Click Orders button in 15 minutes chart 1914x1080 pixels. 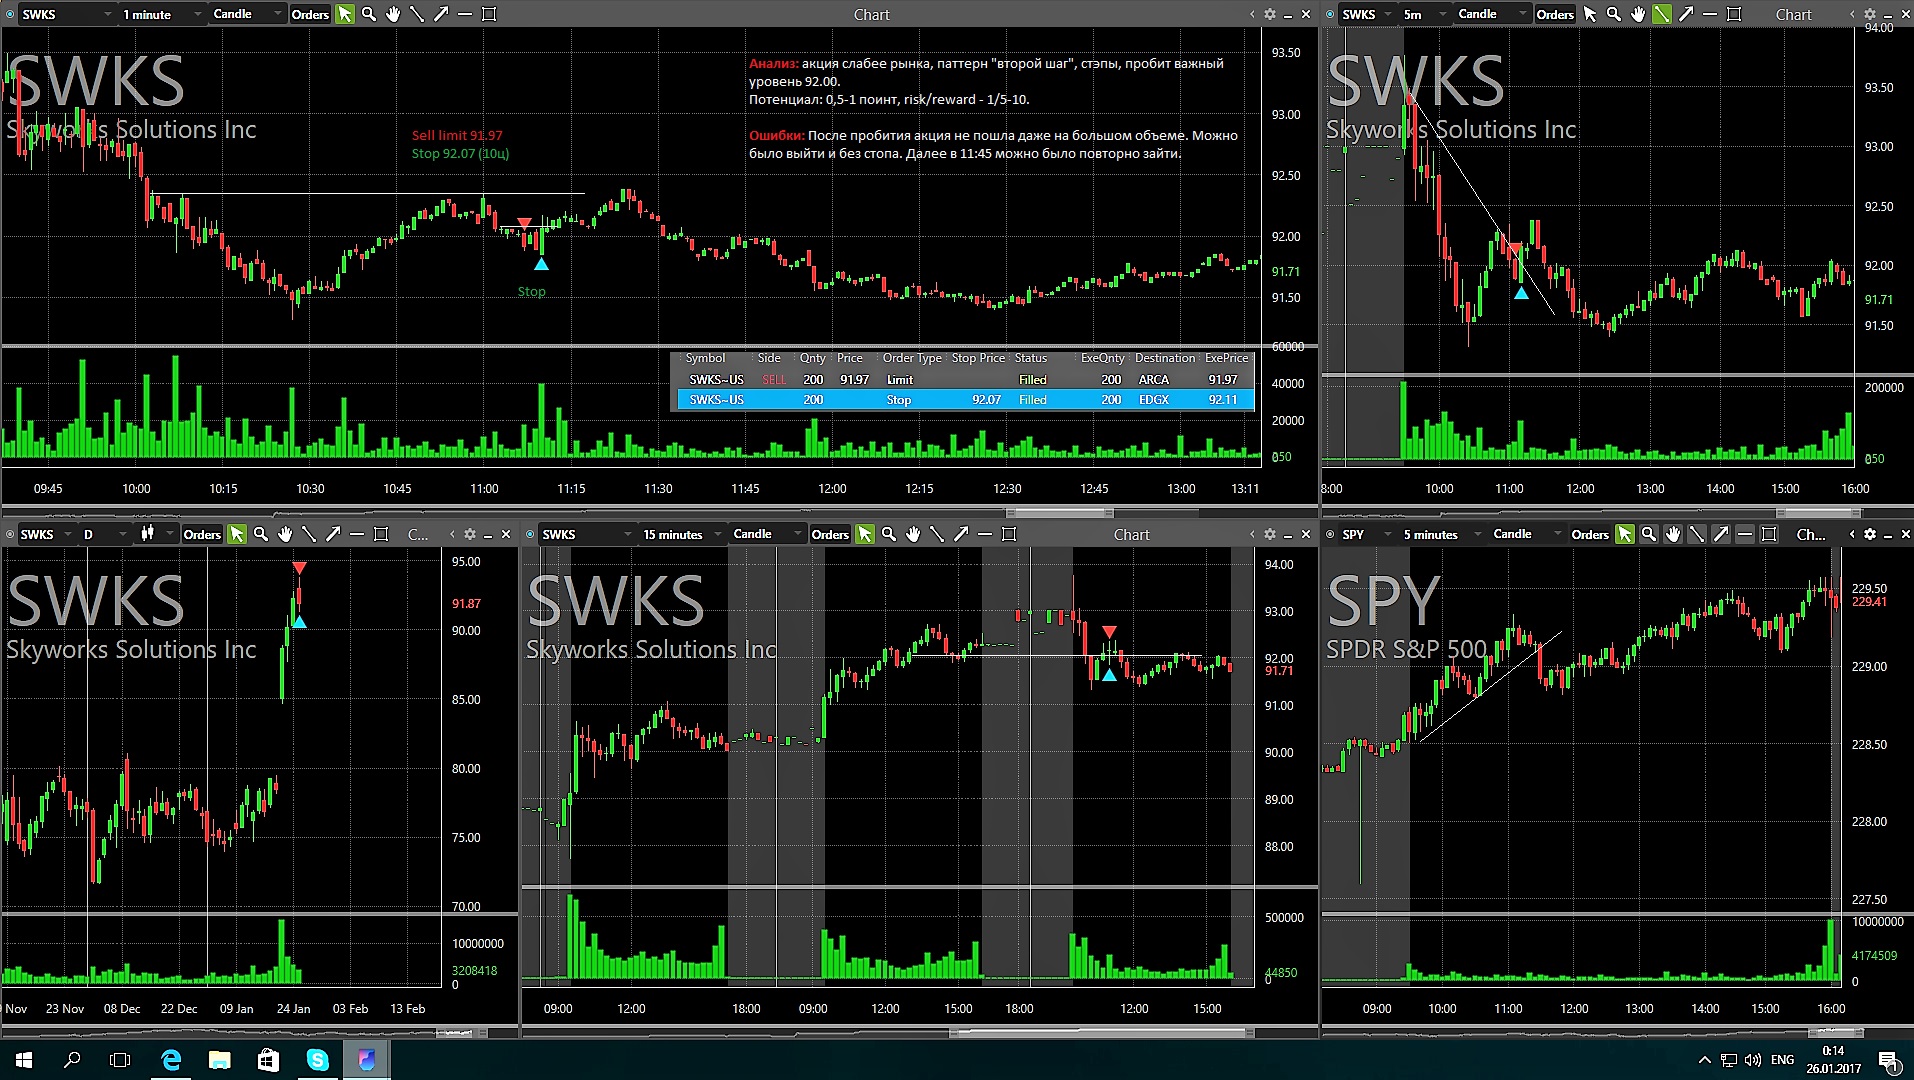coord(830,534)
